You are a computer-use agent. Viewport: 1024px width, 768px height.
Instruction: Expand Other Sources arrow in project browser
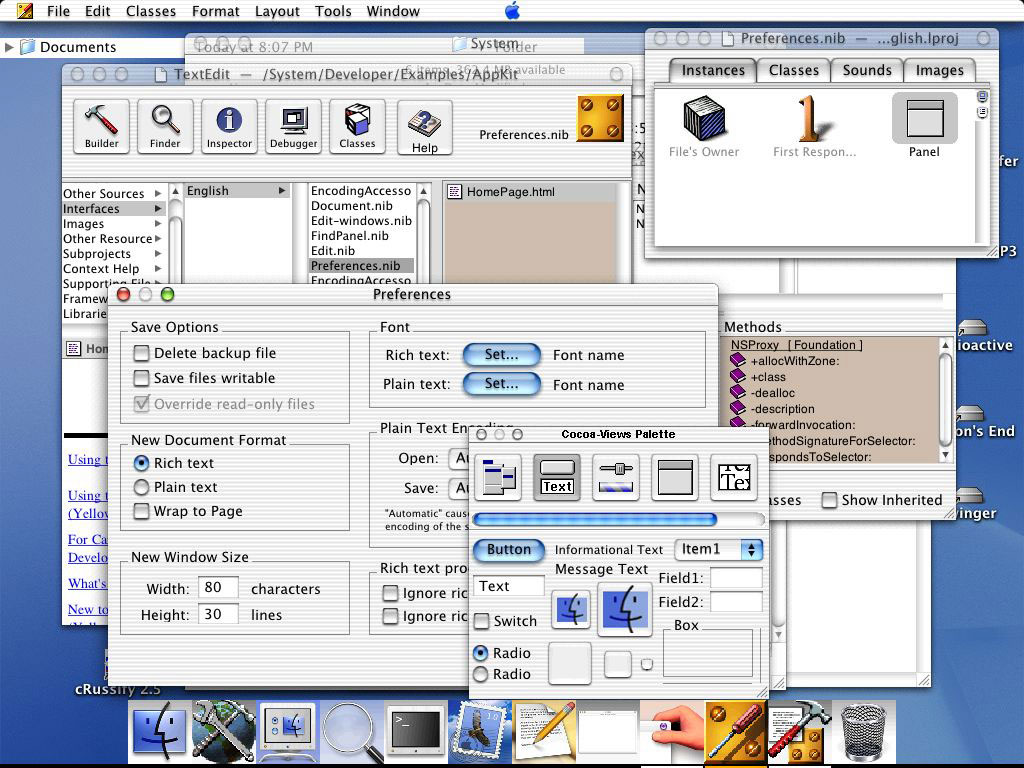pyautogui.click(x=158, y=193)
